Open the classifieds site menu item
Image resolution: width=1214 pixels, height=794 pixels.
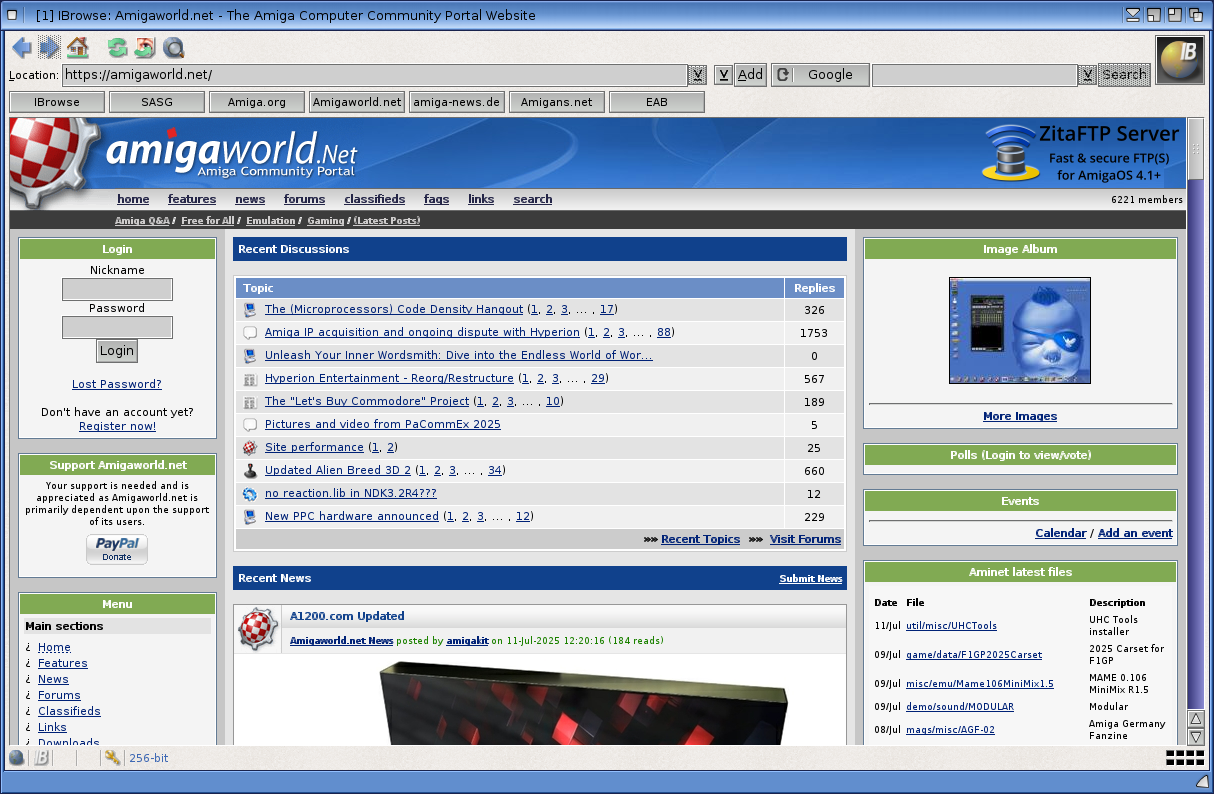click(375, 199)
